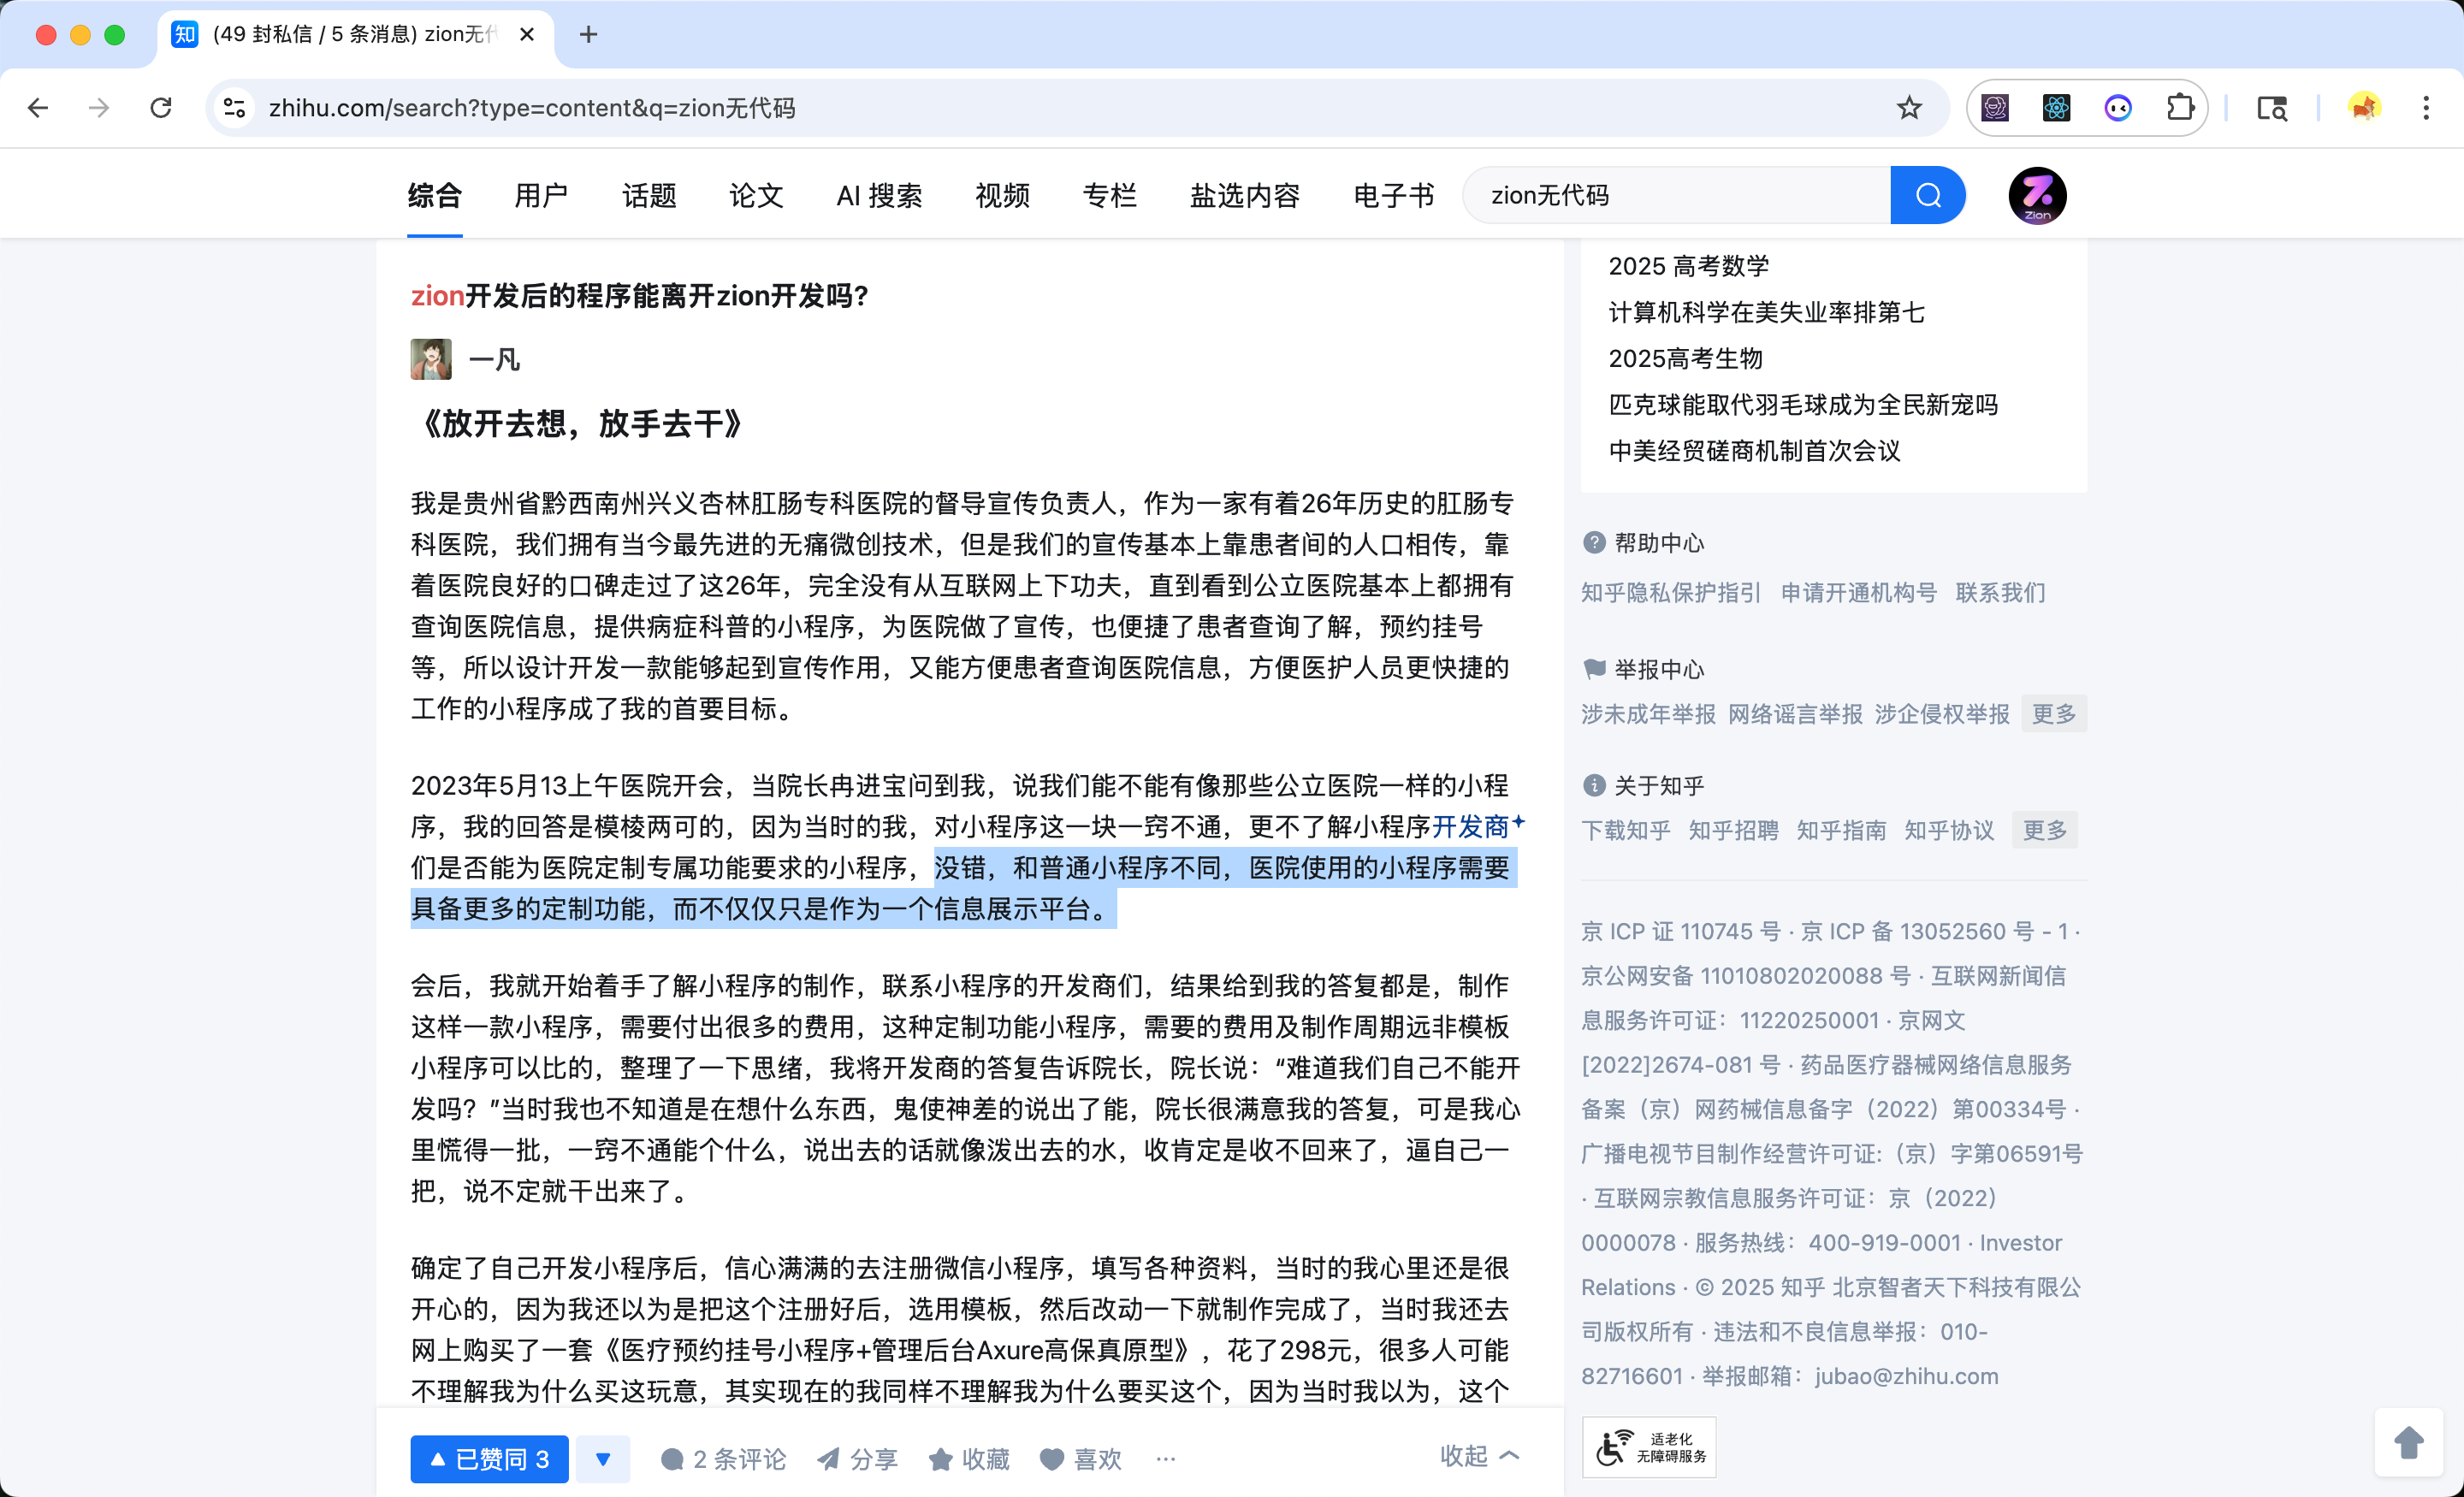
Task: Close the Zhihu browser tab
Action: tap(527, 35)
